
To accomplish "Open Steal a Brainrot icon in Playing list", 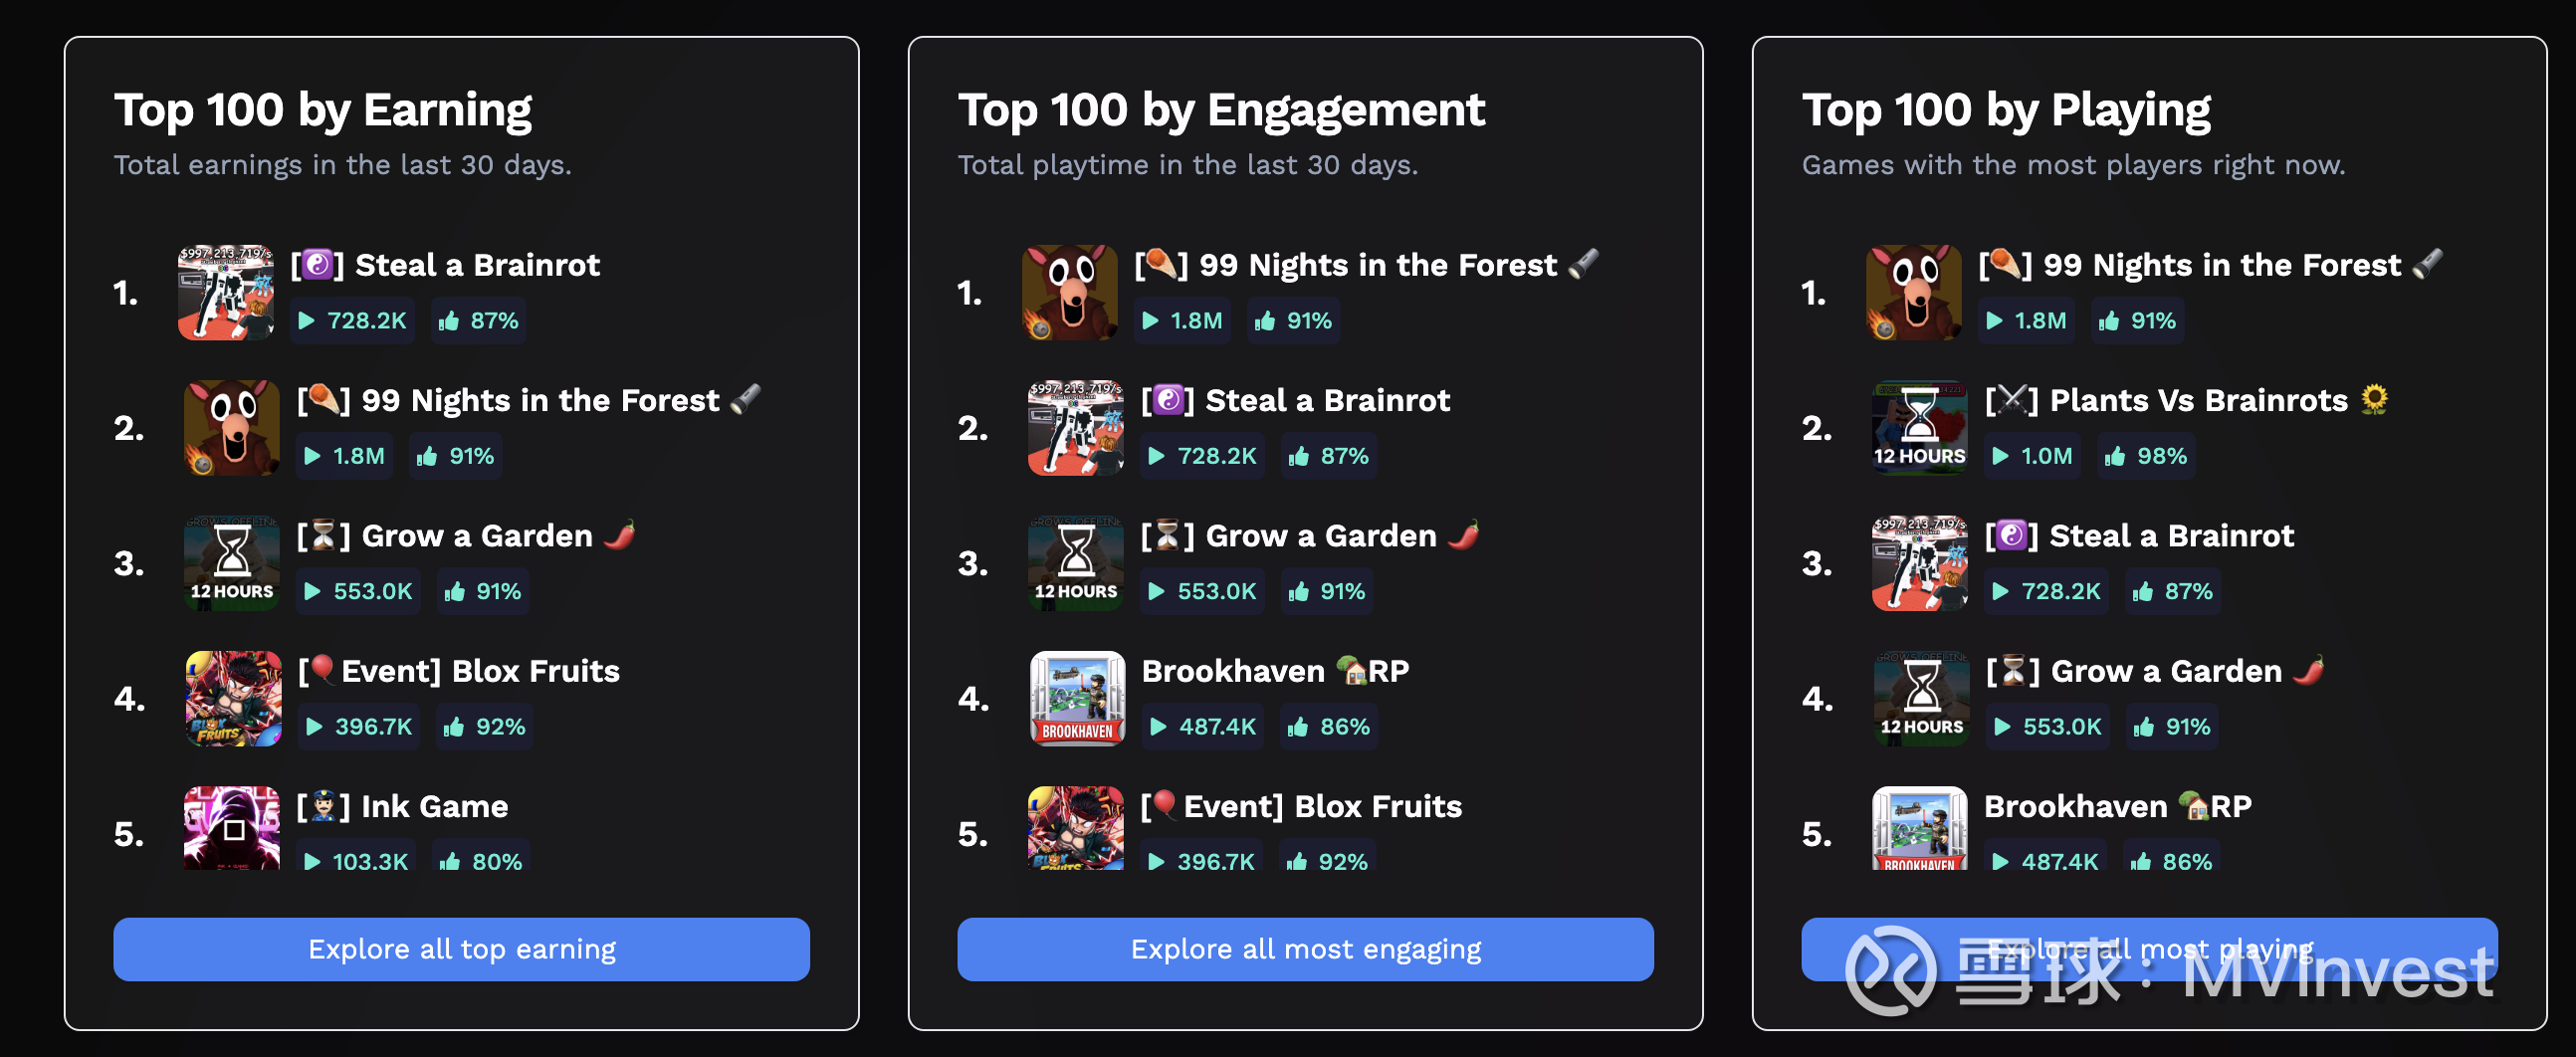I will (1919, 563).
